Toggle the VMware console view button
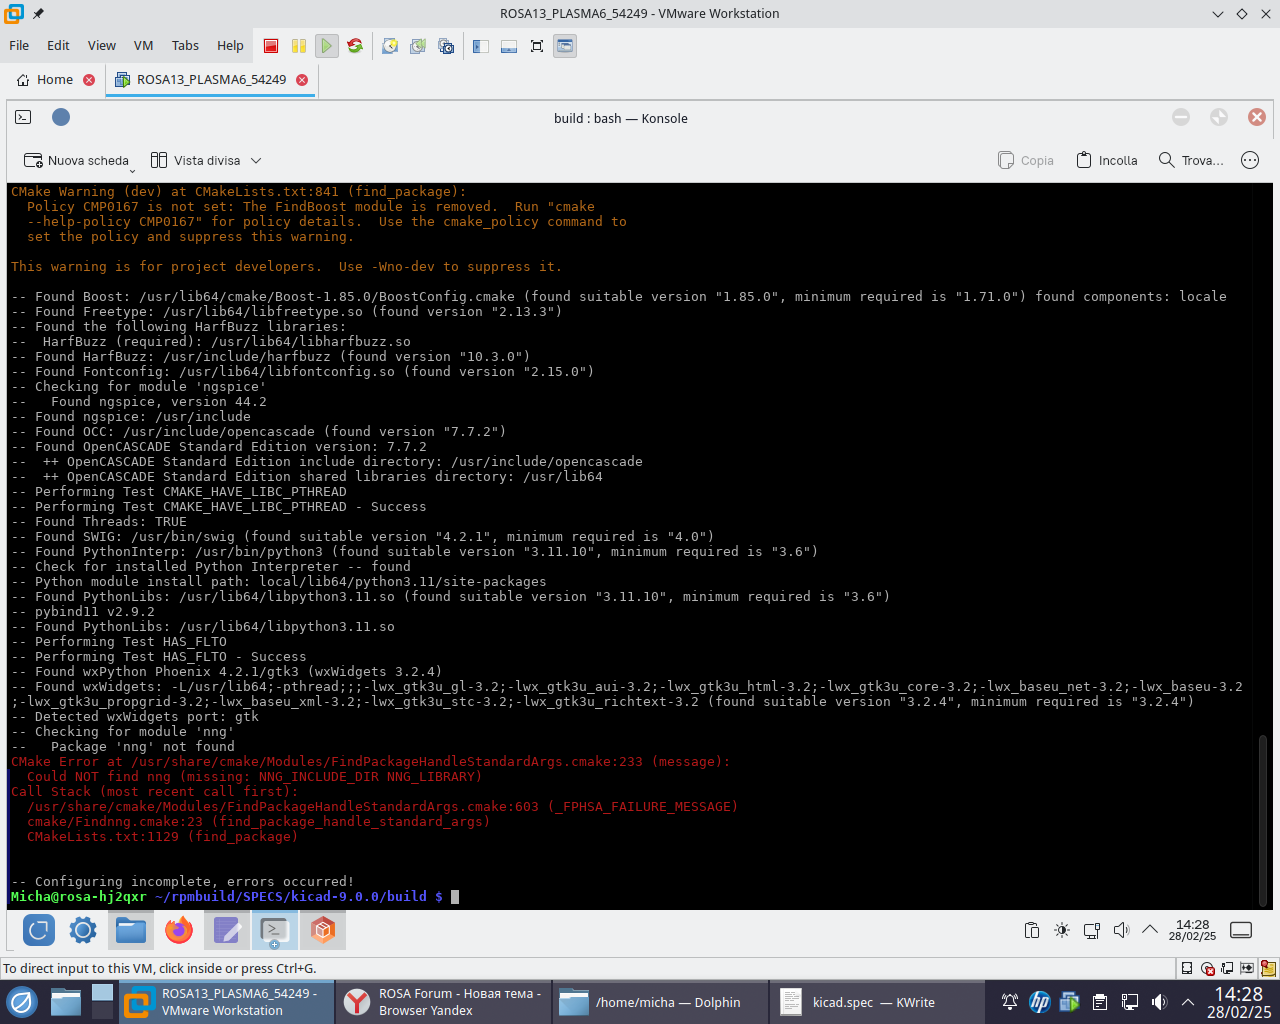1280x1024 pixels. coord(565,46)
